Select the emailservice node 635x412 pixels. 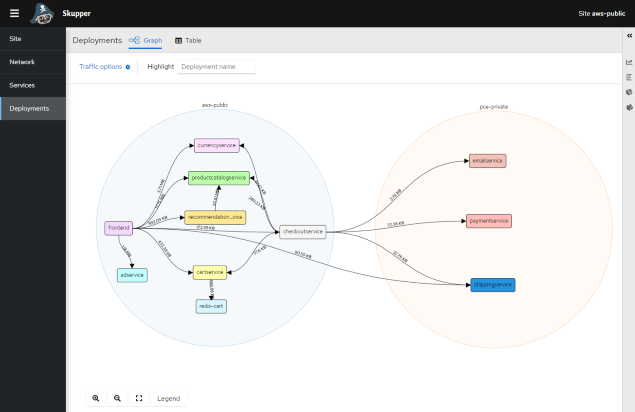coord(488,161)
